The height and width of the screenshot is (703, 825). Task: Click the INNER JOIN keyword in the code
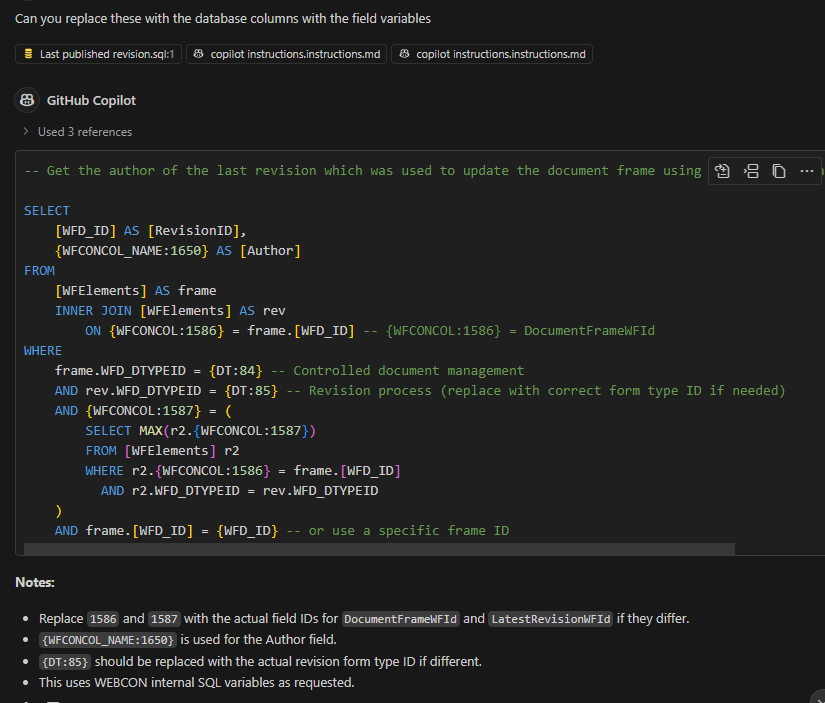[93, 310]
